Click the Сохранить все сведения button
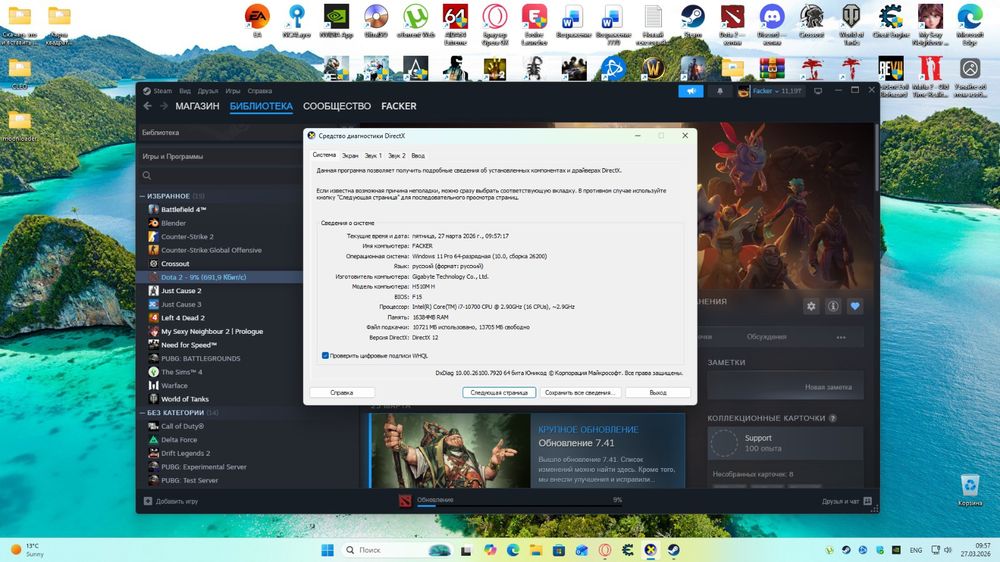This screenshot has height=562, width=1000. (580, 393)
